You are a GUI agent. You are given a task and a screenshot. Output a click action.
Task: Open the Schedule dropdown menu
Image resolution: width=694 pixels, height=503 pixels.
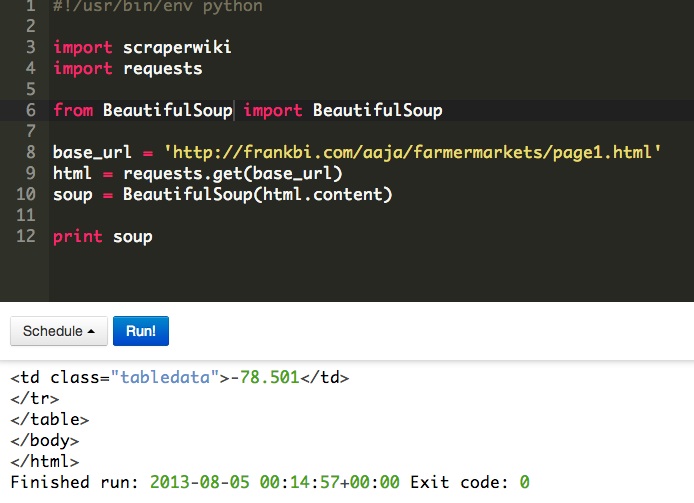(59, 331)
